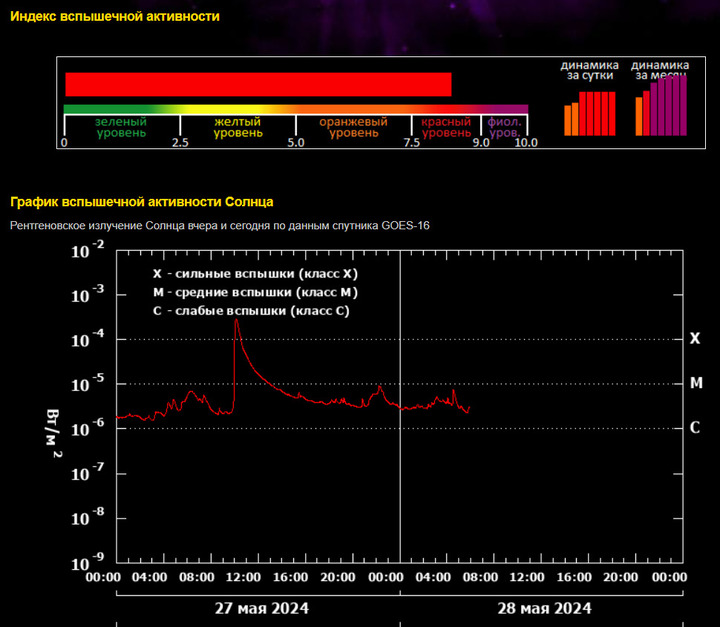Click the monthly dynamics bar chart
This screenshot has height=627, width=720.
tap(661, 106)
